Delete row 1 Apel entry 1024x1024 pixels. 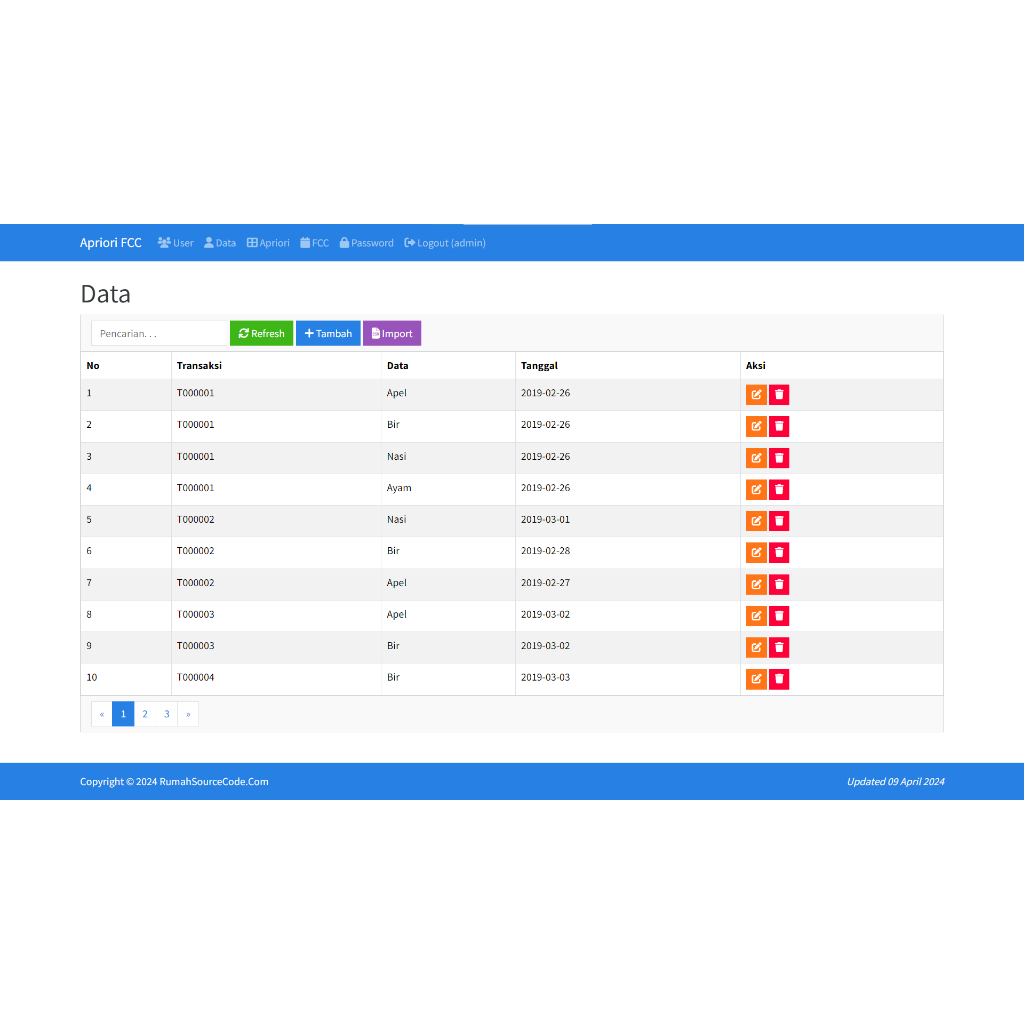(x=778, y=394)
